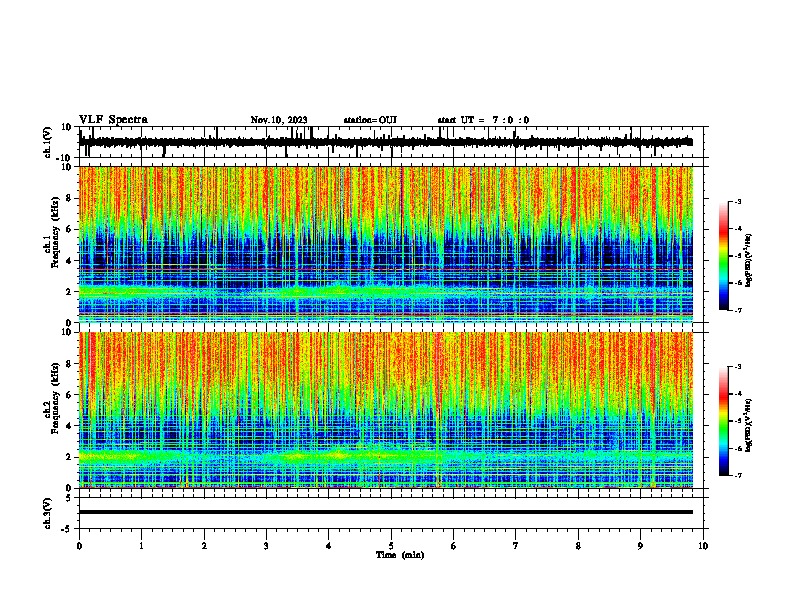Click the time axis tick label "0"
The image size is (792, 612).
point(79,546)
